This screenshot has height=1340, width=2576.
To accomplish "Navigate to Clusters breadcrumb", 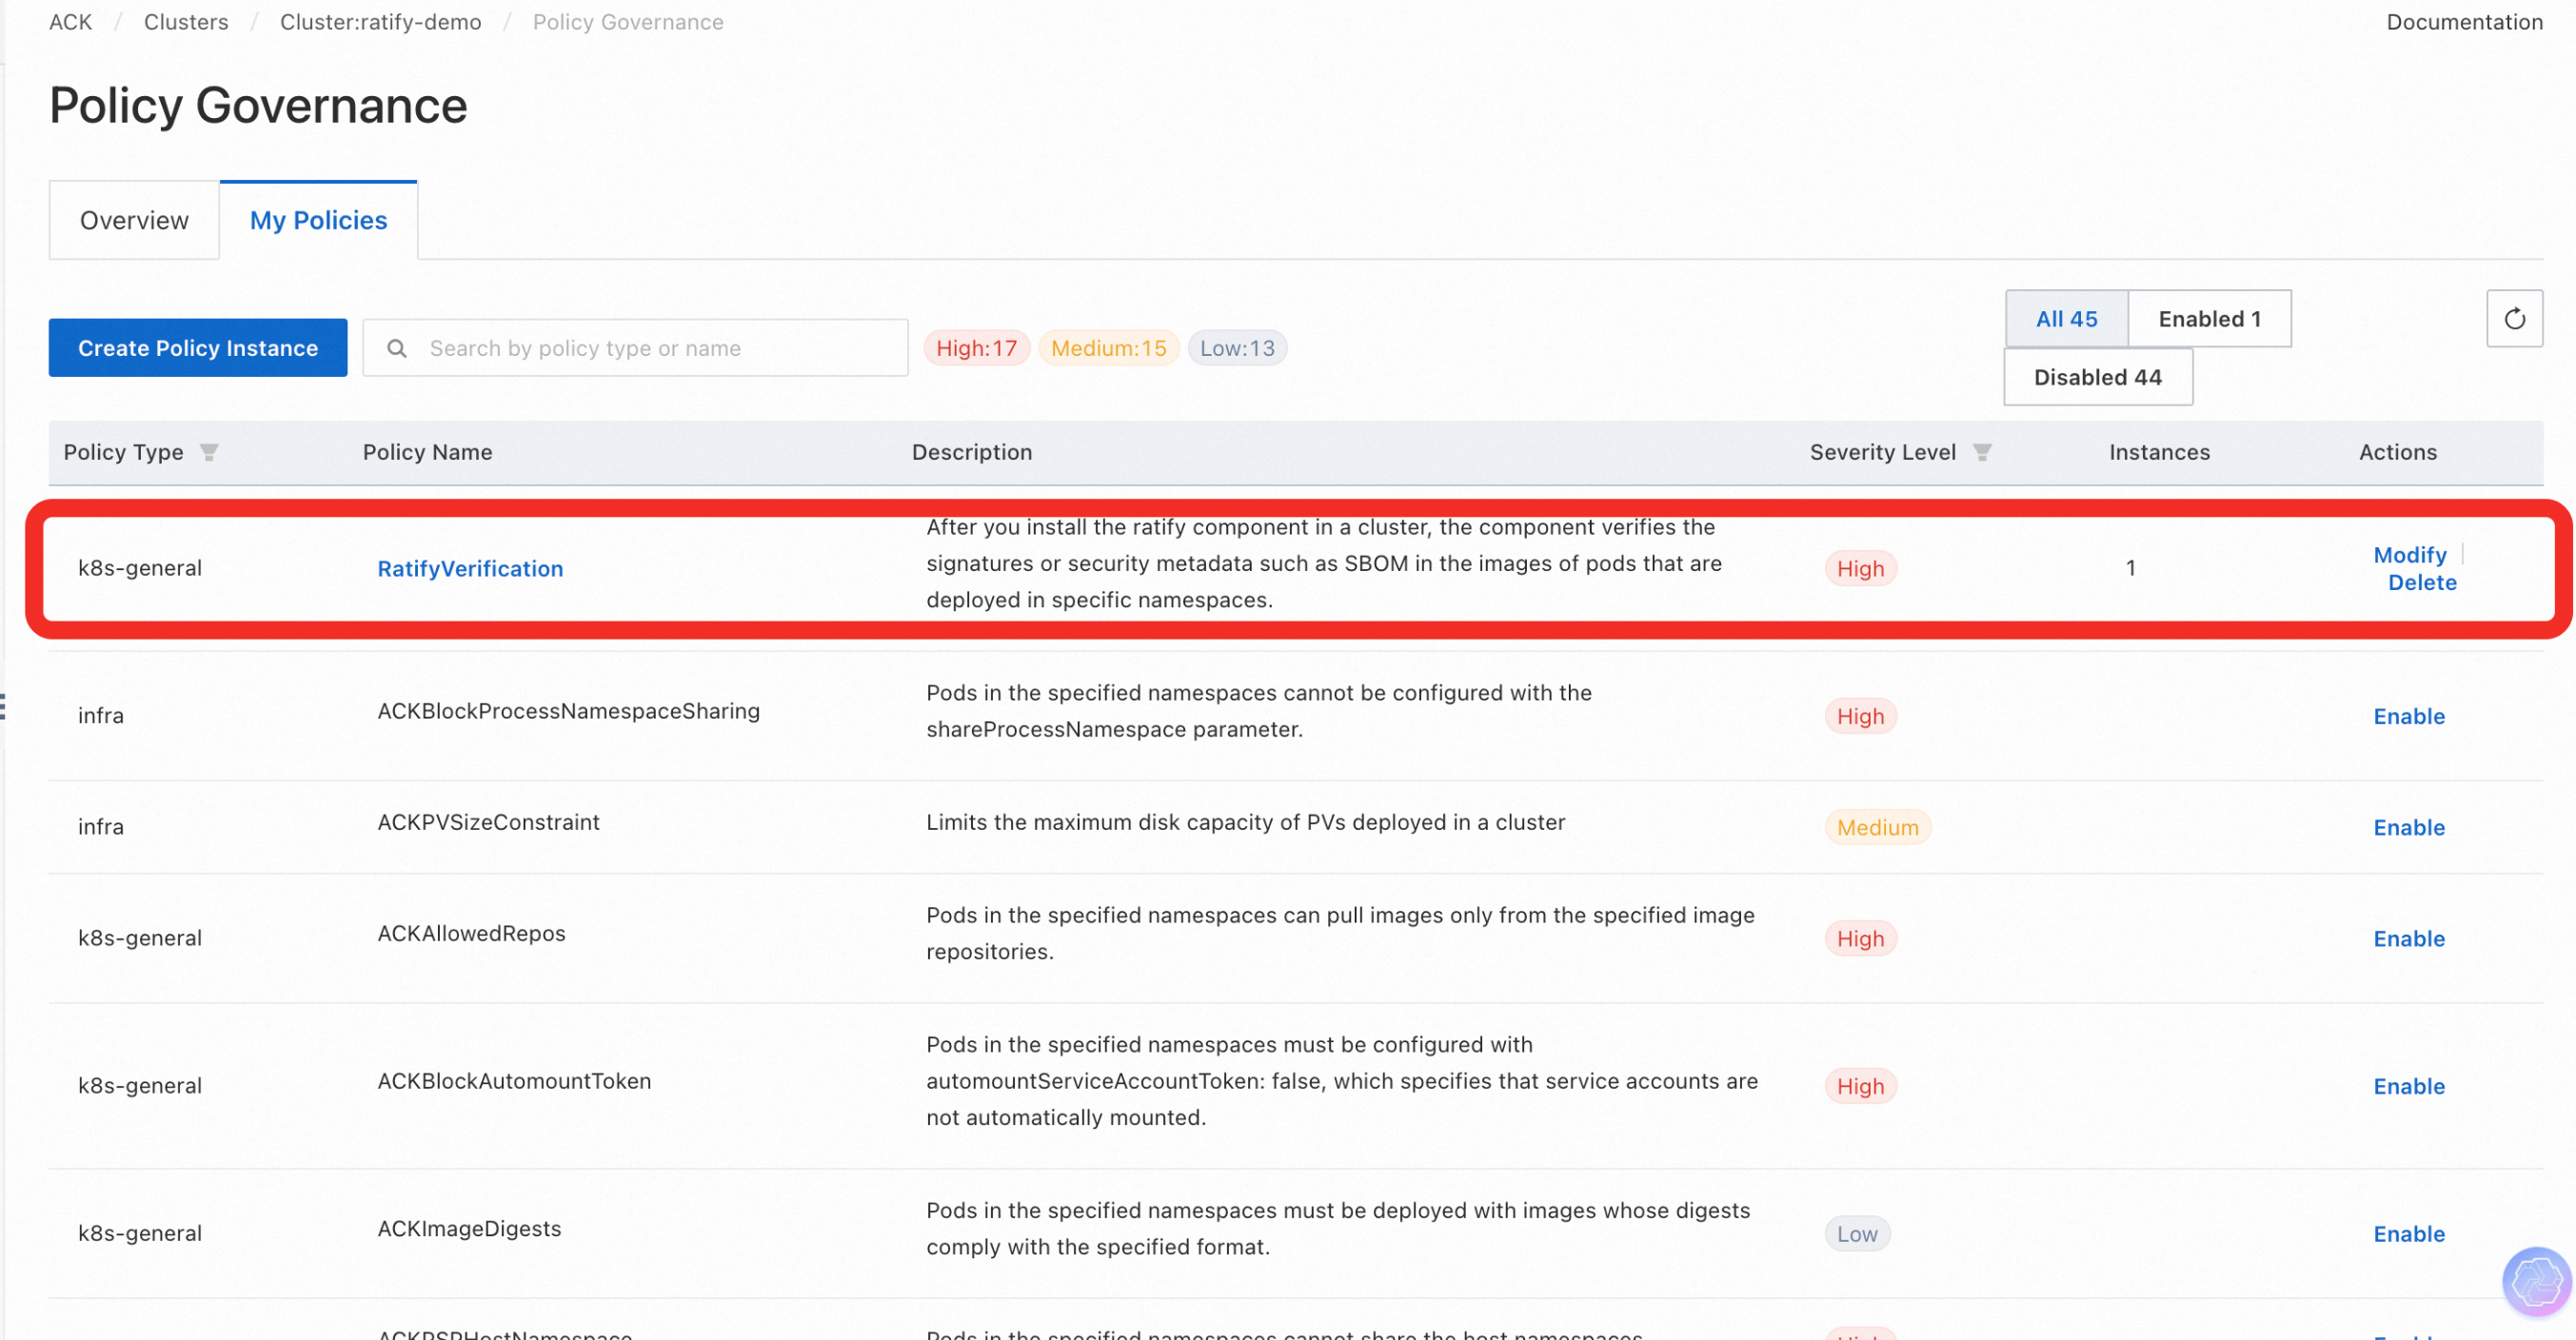I will (x=186, y=21).
